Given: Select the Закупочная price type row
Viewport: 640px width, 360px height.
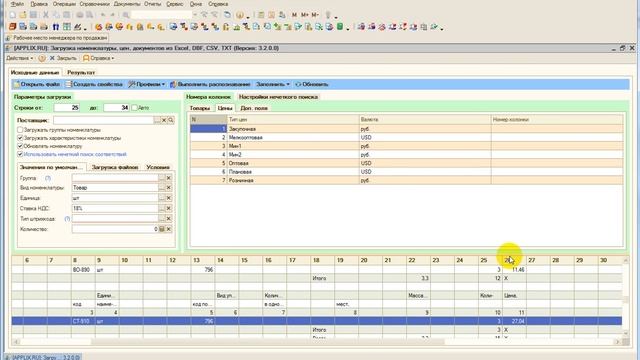Looking at the screenshot, I should (x=407, y=129).
